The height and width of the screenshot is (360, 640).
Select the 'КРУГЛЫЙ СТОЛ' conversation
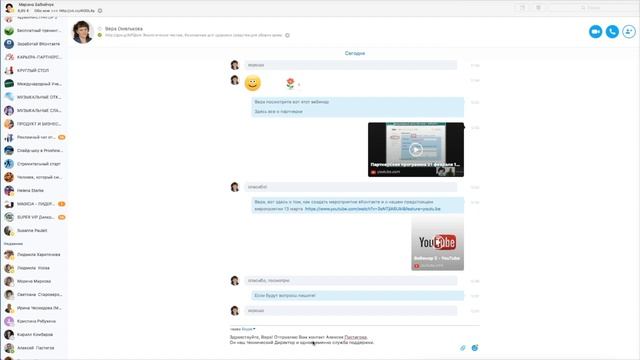click(34, 71)
